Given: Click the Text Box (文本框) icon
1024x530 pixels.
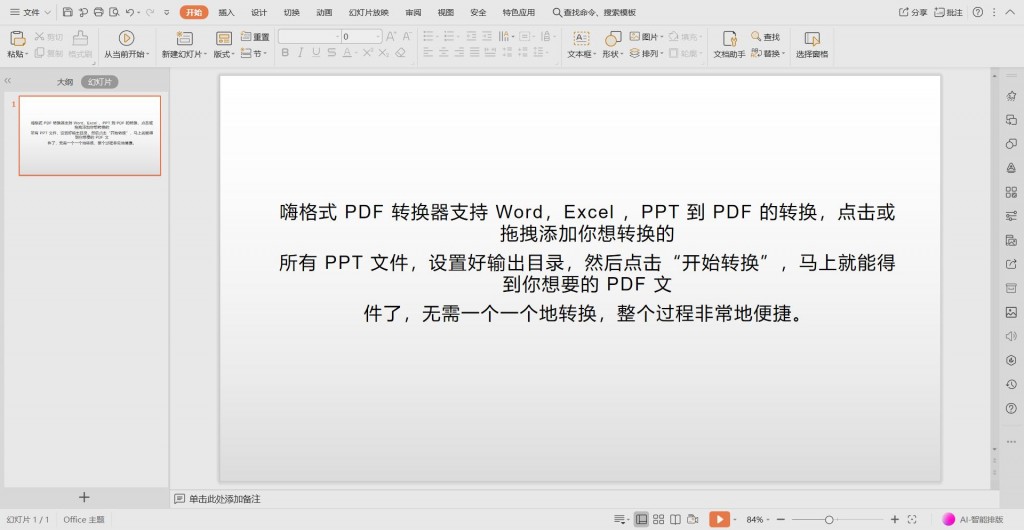Looking at the screenshot, I should (581, 38).
